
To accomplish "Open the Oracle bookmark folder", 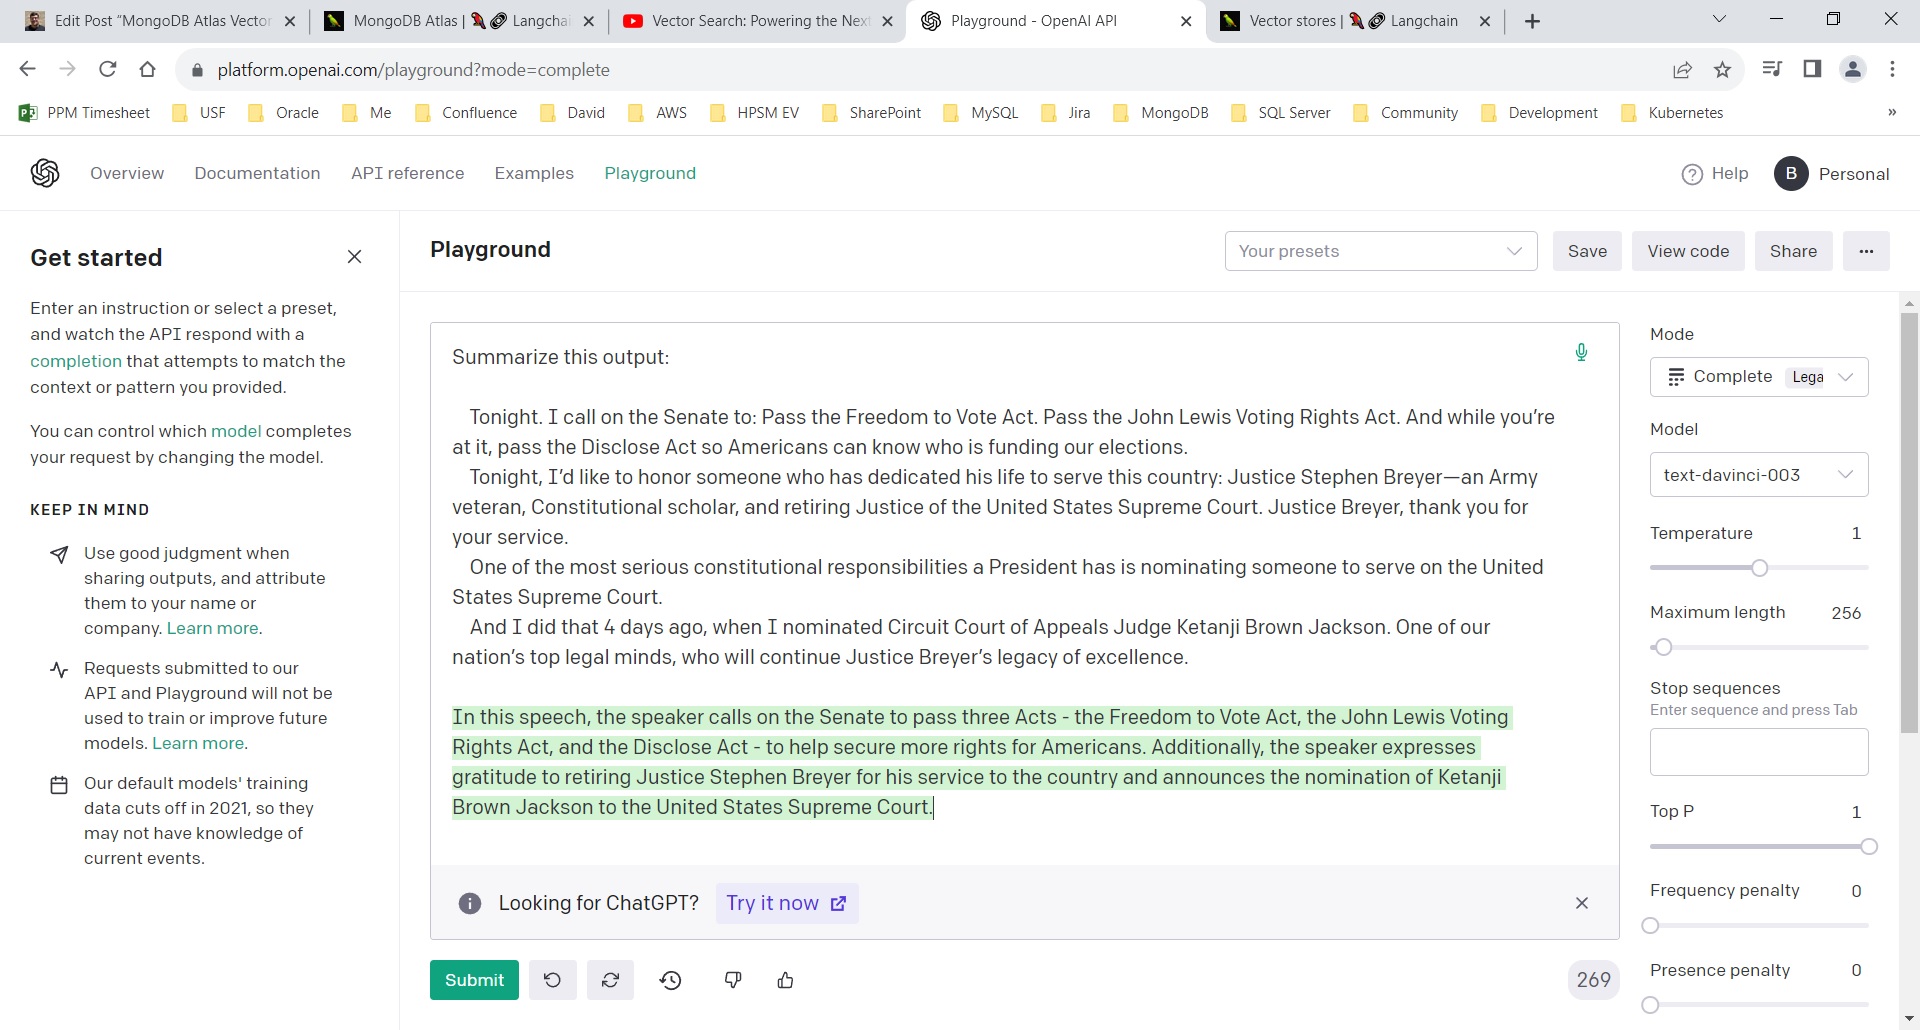I will click(x=284, y=113).
